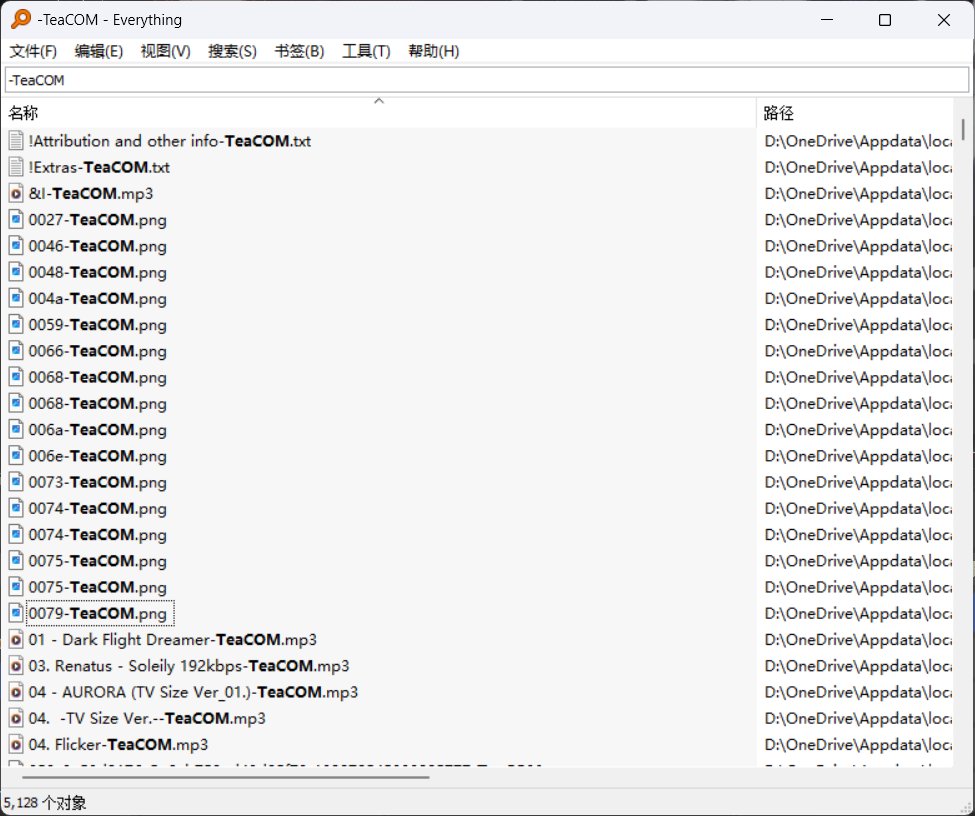The width and height of the screenshot is (975, 816).
Task: Select the file name !Attribution and other info-TeaCOM.txt
Action: pos(170,141)
